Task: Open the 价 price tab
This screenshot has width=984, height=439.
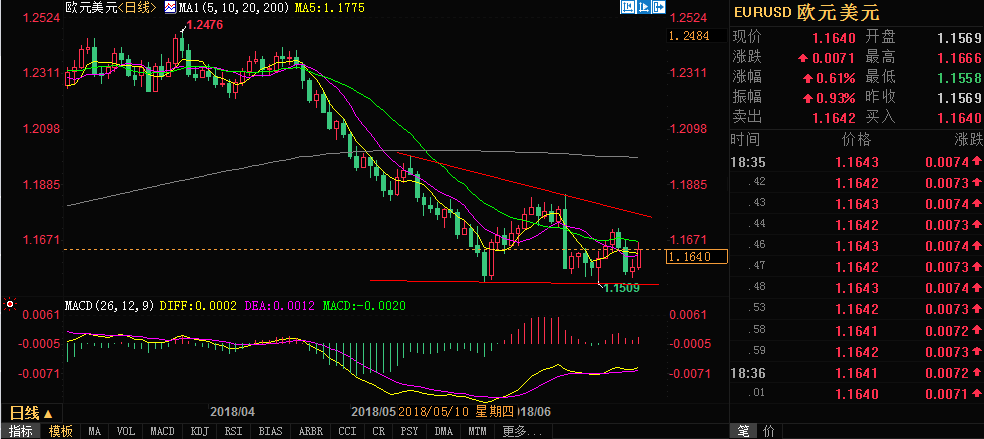Action: (x=768, y=431)
